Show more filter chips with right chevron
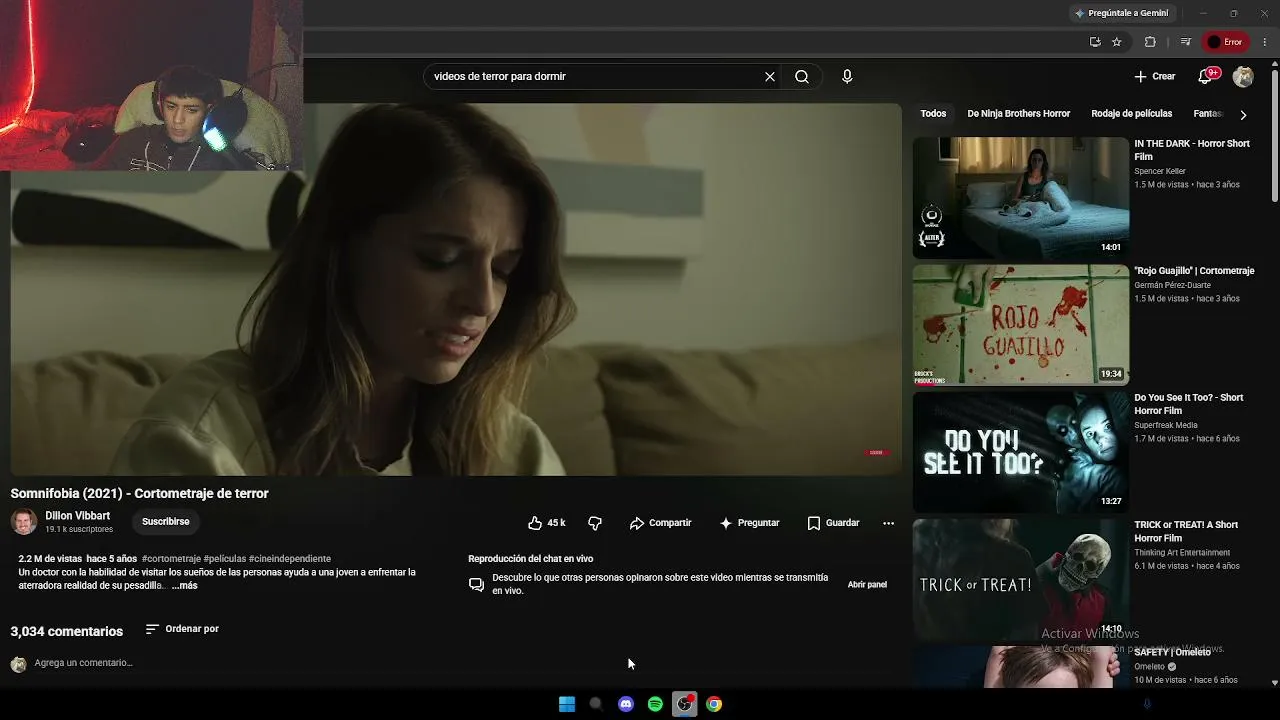Viewport: 1280px width, 720px height. coord(1243,115)
